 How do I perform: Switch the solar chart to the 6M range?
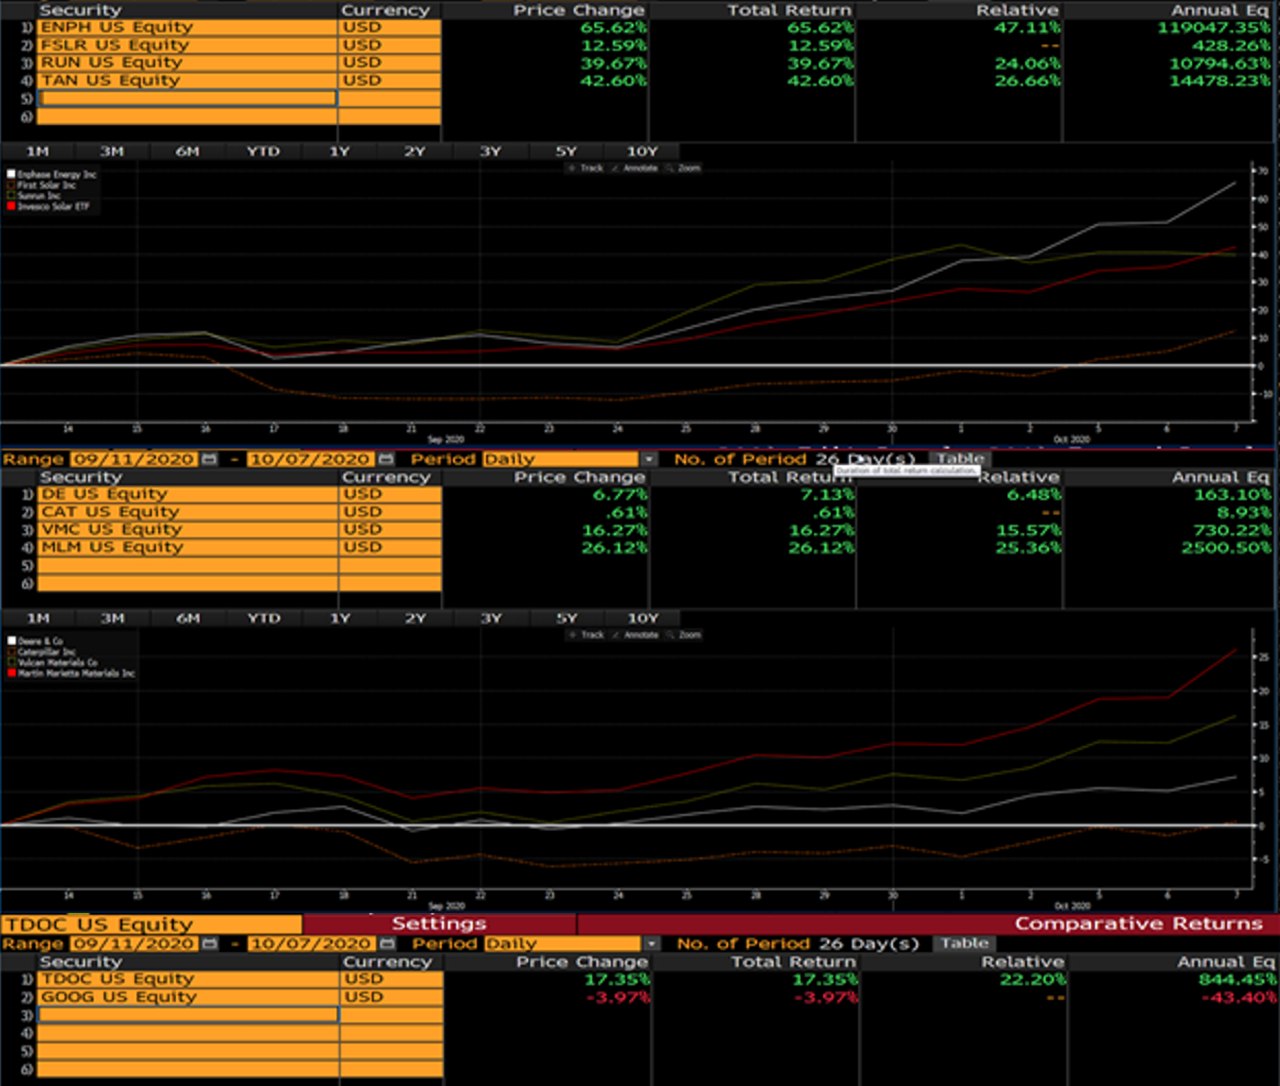(x=188, y=151)
